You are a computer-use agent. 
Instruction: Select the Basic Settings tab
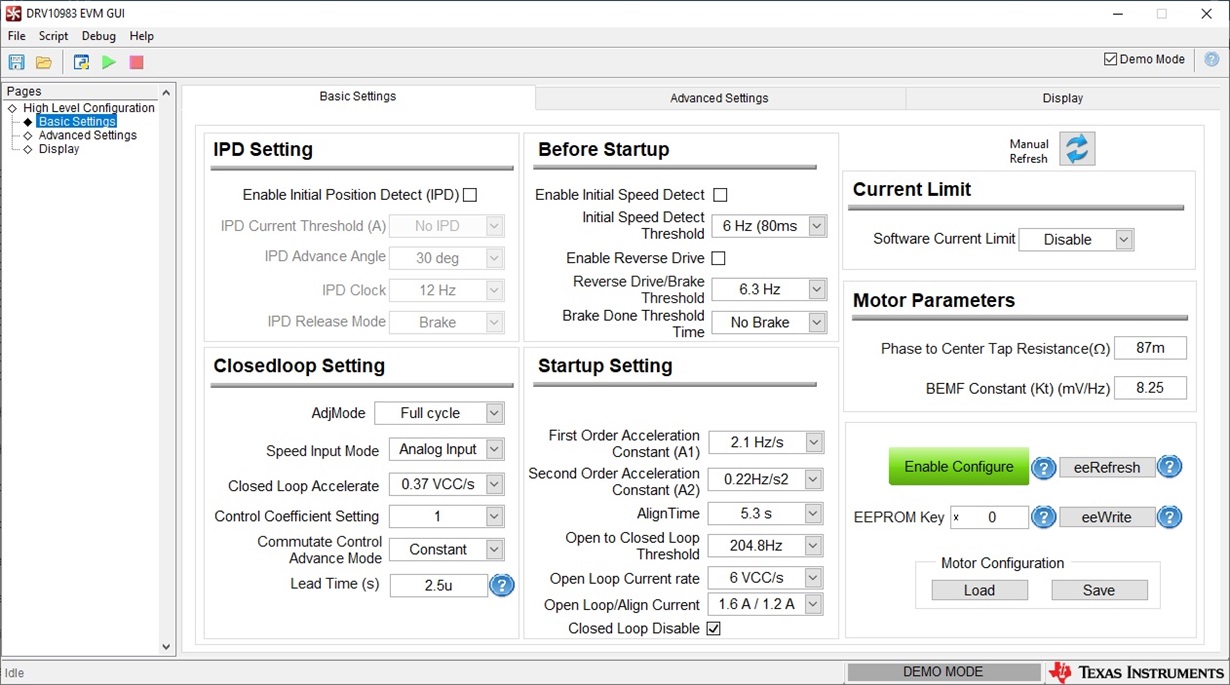coord(358,96)
